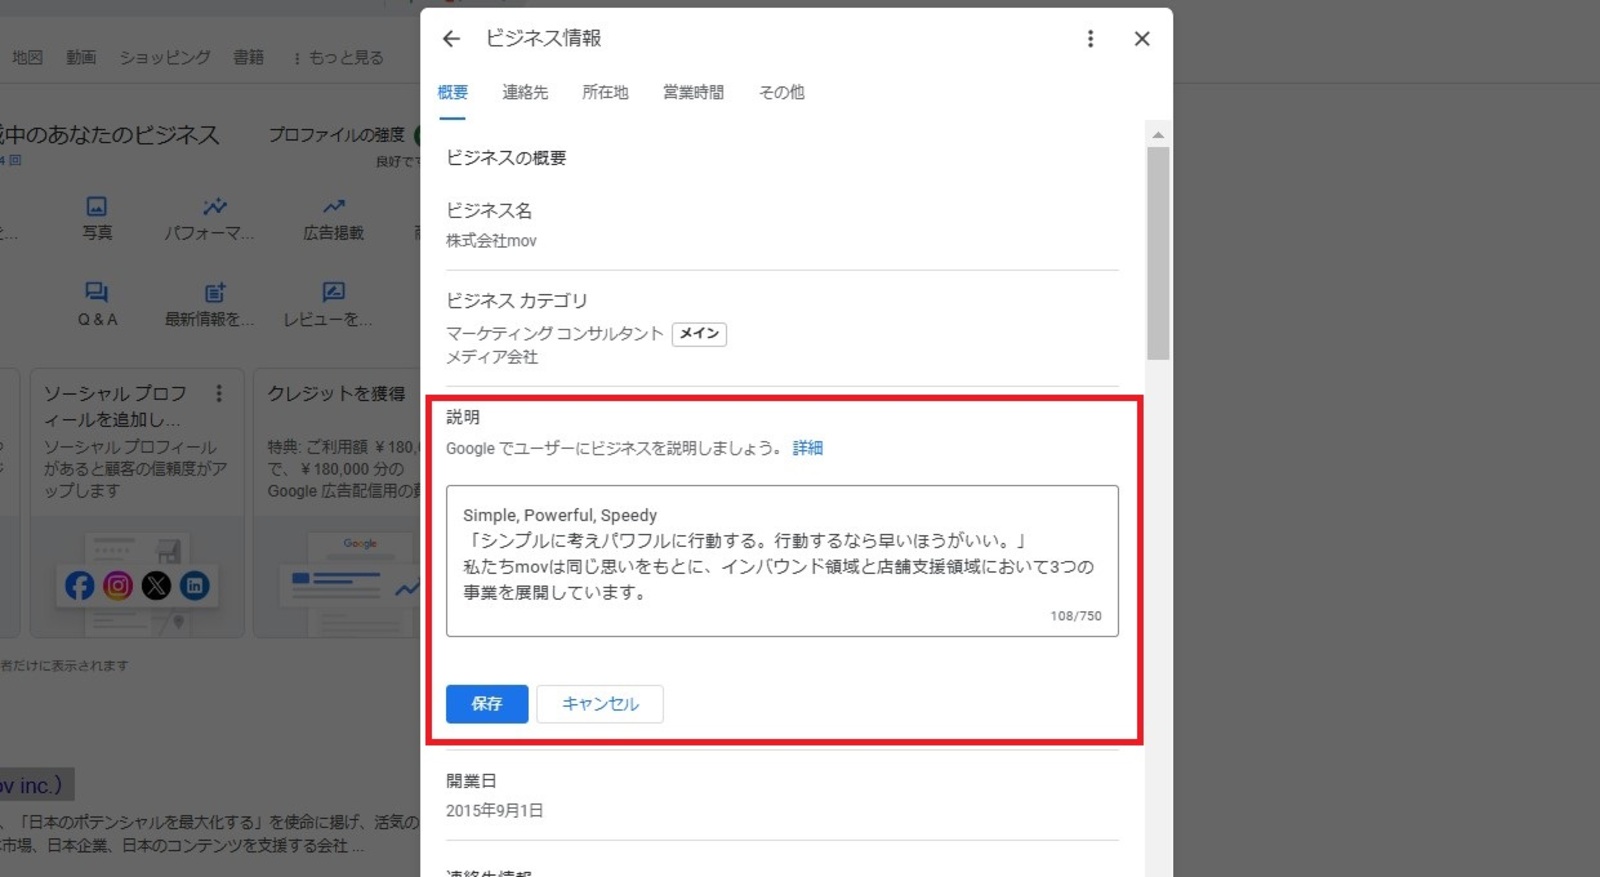Viewport: 1600px width, 877px height.
Task: Open the その他 tab
Action: (781, 92)
